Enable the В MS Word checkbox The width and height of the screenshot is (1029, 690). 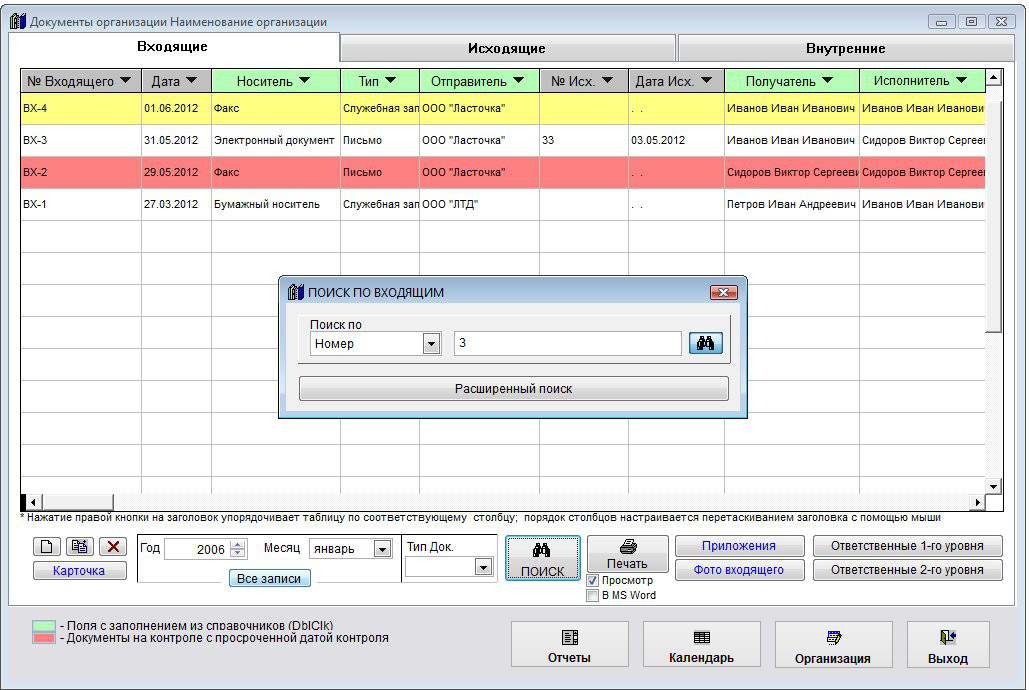(593, 595)
